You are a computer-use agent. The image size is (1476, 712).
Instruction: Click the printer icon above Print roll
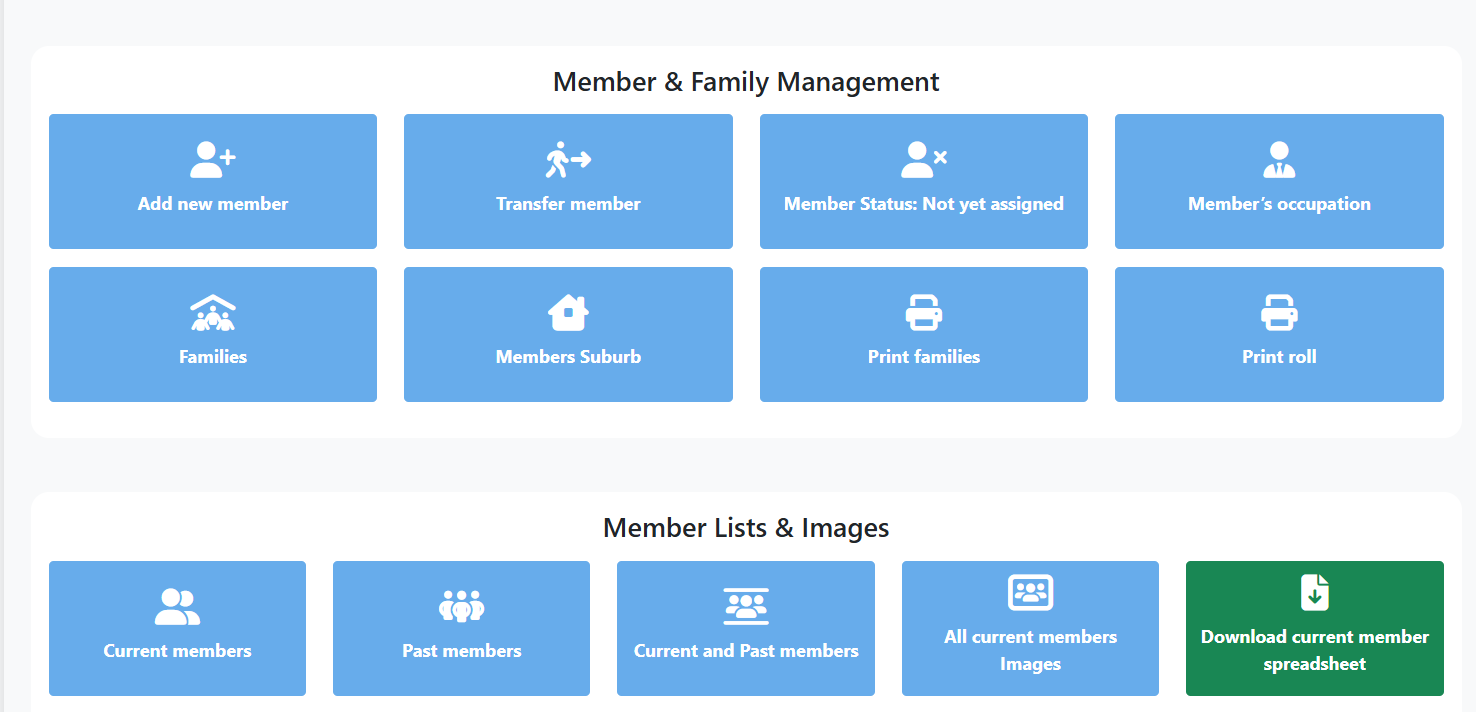coord(1279,312)
